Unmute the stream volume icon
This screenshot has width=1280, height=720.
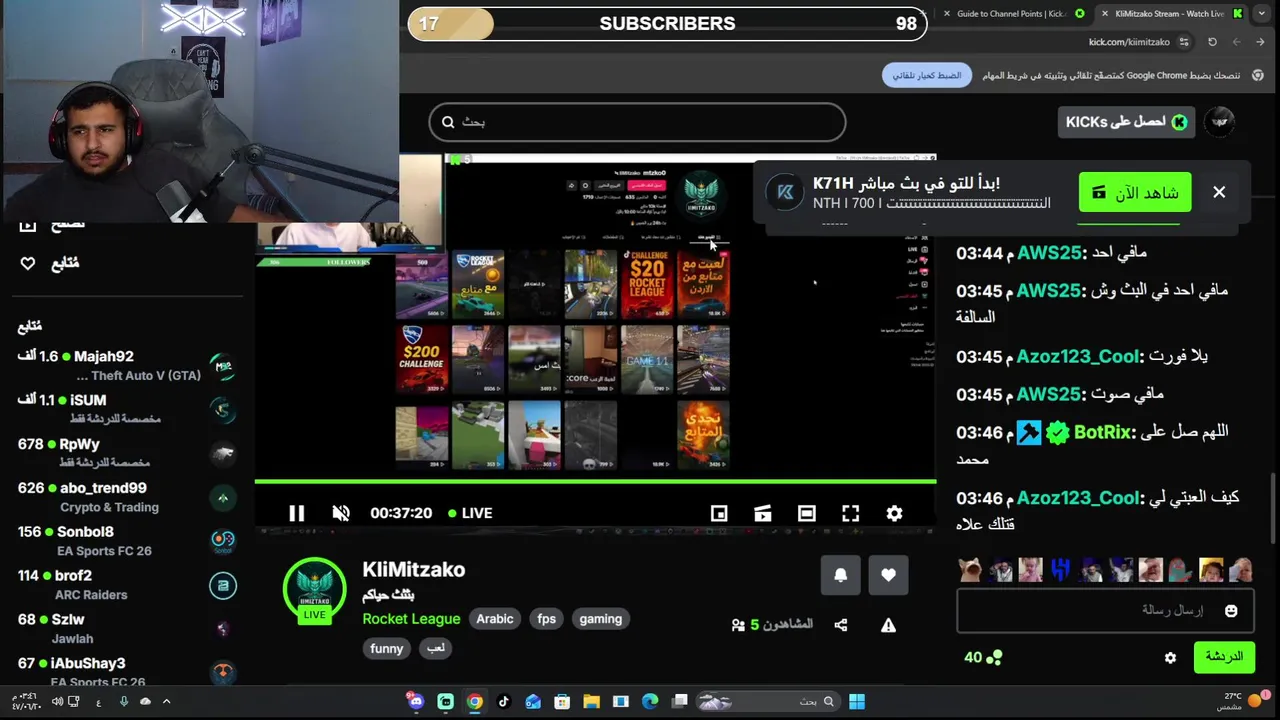341,513
